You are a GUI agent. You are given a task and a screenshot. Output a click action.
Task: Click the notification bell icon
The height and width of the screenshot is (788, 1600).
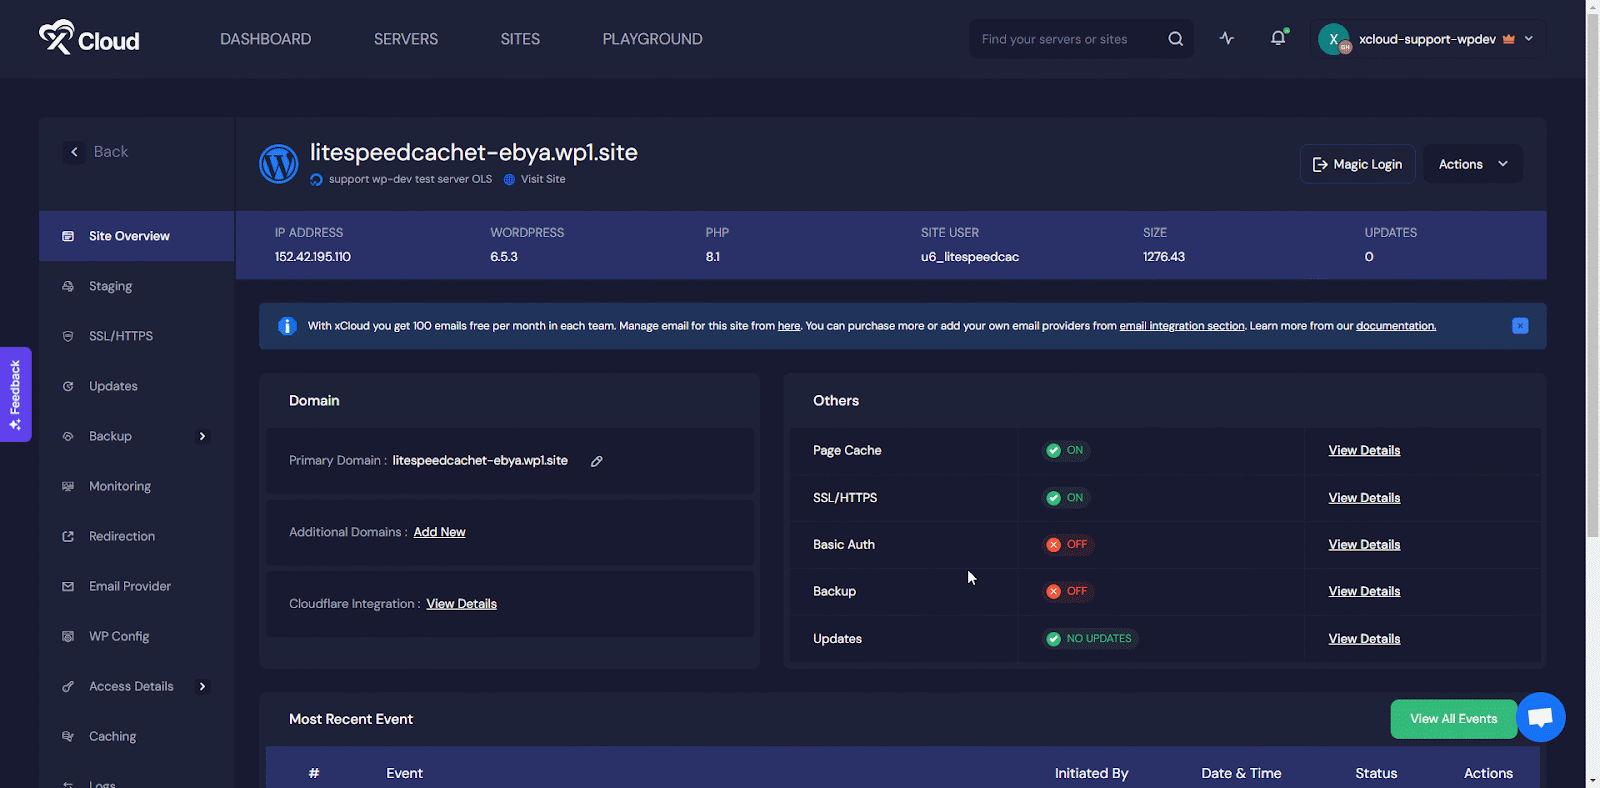click(1277, 39)
